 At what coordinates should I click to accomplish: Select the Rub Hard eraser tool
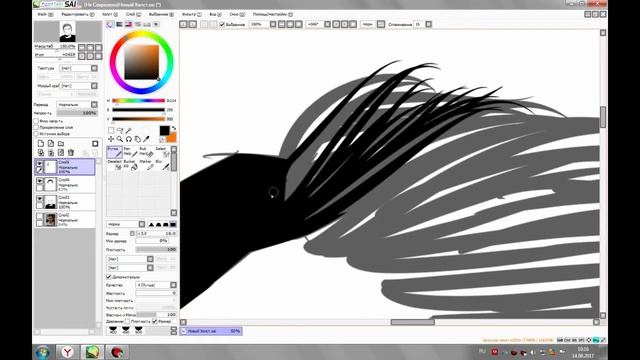pyautogui.click(x=146, y=152)
